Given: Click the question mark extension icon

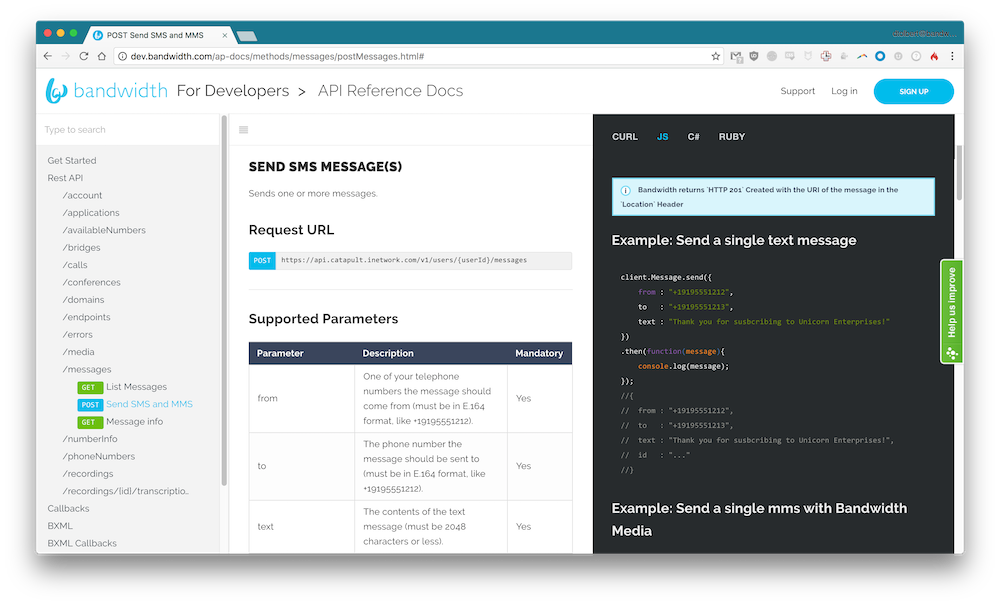Looking at the screenshot, I should pos(916,56).
